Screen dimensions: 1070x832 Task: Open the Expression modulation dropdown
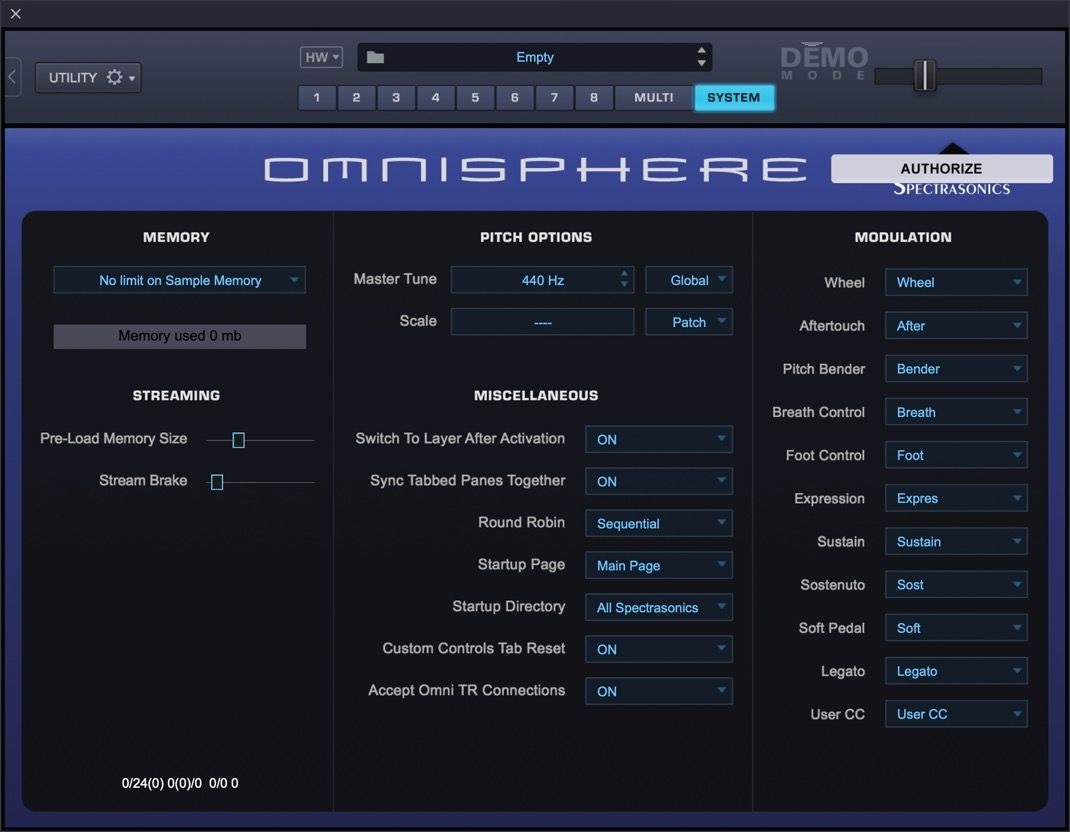pyautogui.click(x=956, y=498)
